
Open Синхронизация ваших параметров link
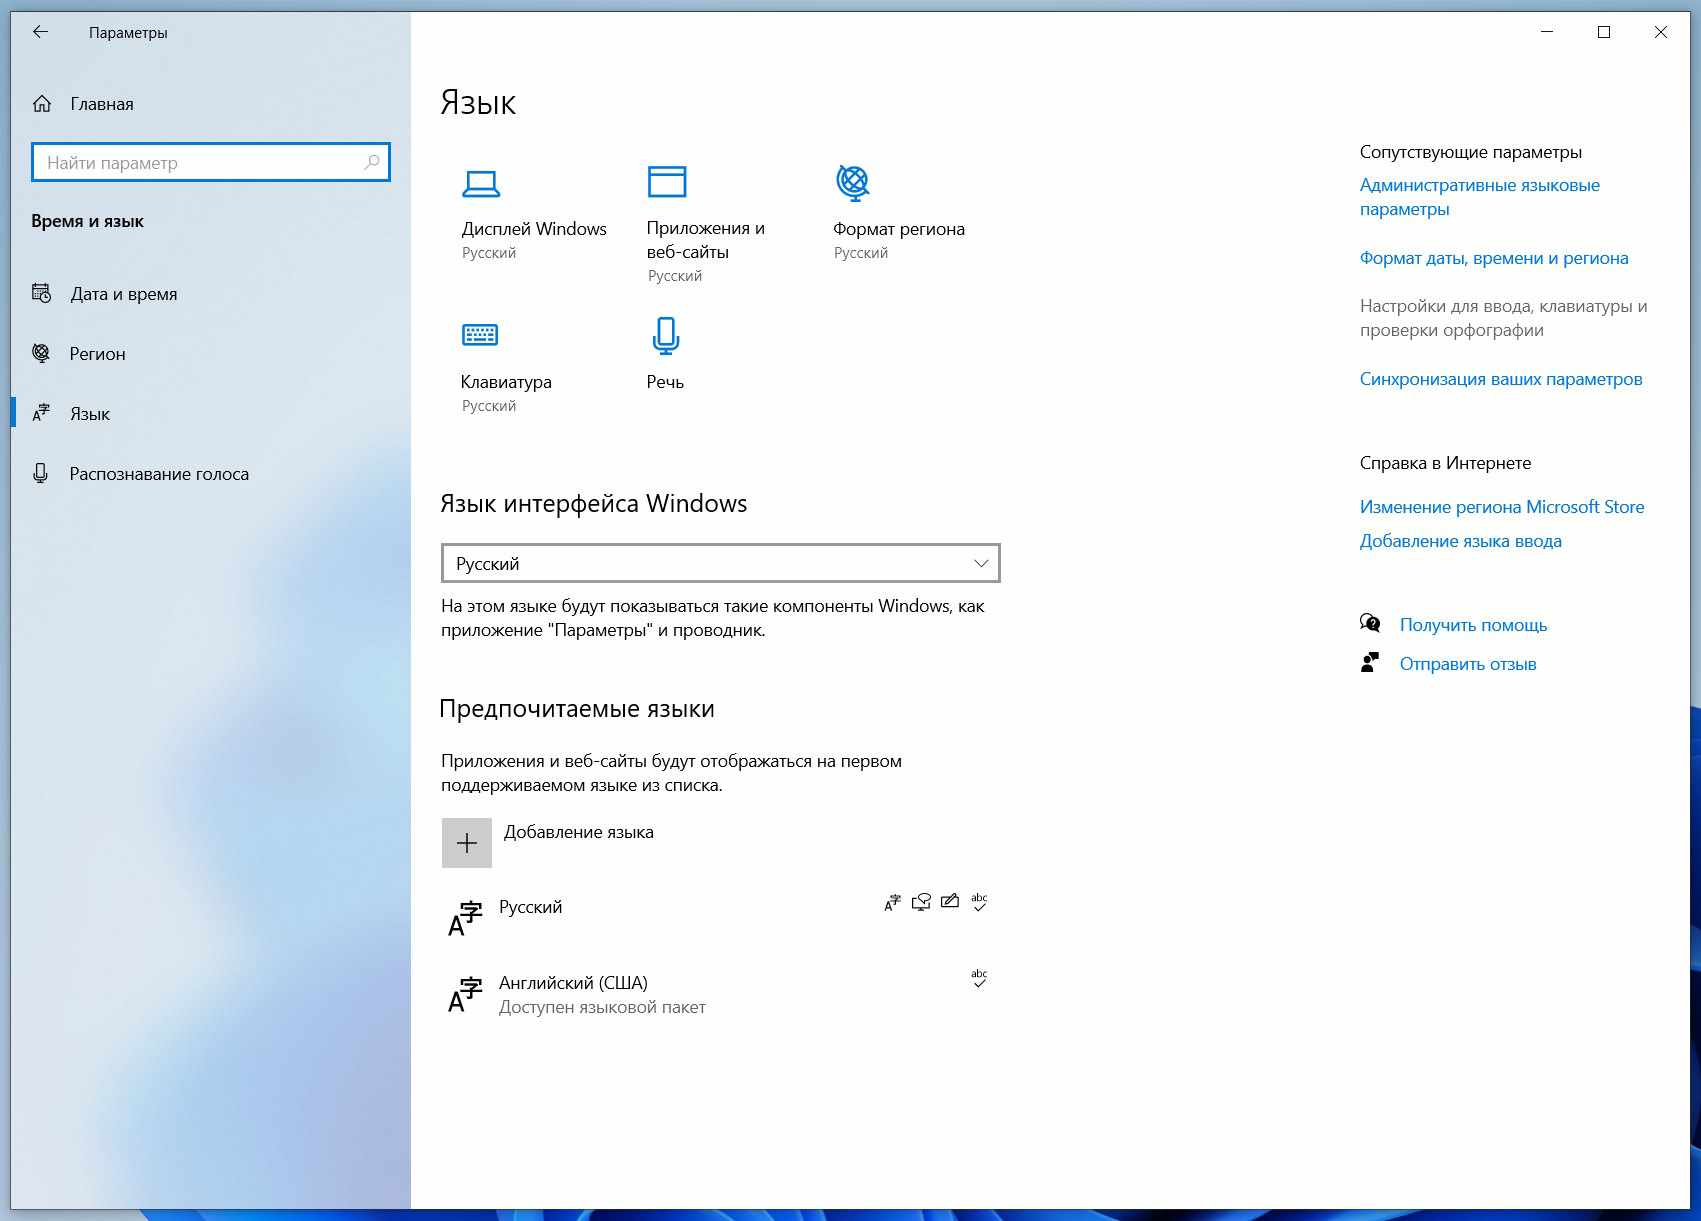[x=1500, y=379]
